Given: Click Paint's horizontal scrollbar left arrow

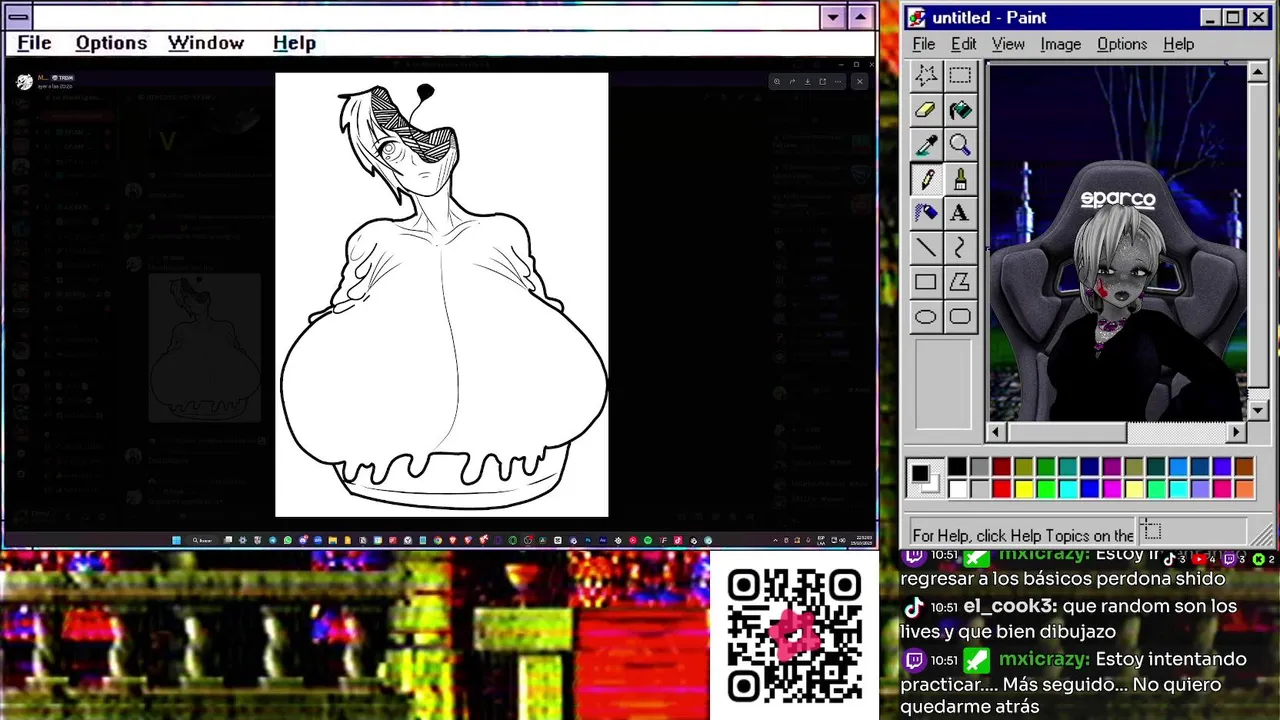Looking at the screenshot, I should pos(995,432).
